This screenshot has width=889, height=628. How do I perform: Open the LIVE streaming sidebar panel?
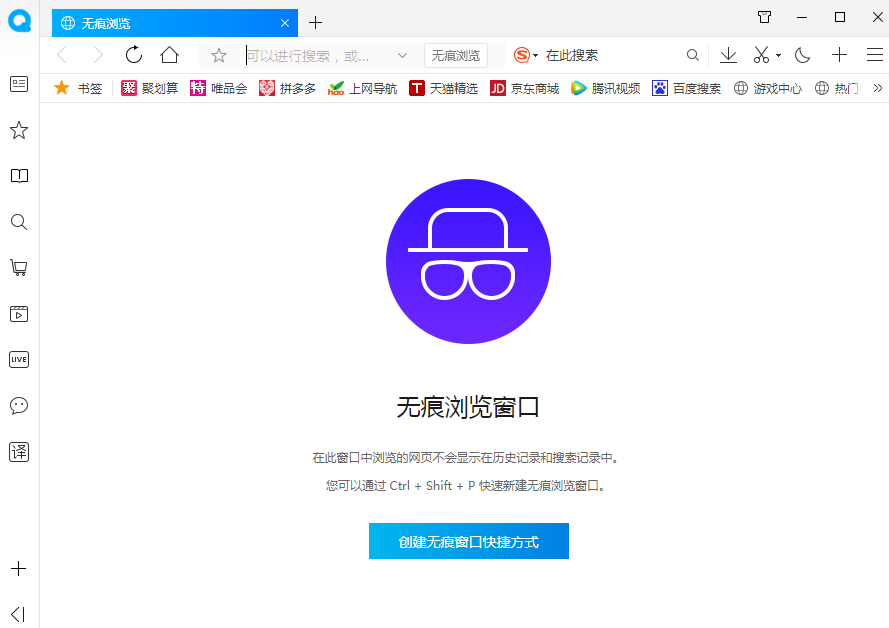[18, 359]
